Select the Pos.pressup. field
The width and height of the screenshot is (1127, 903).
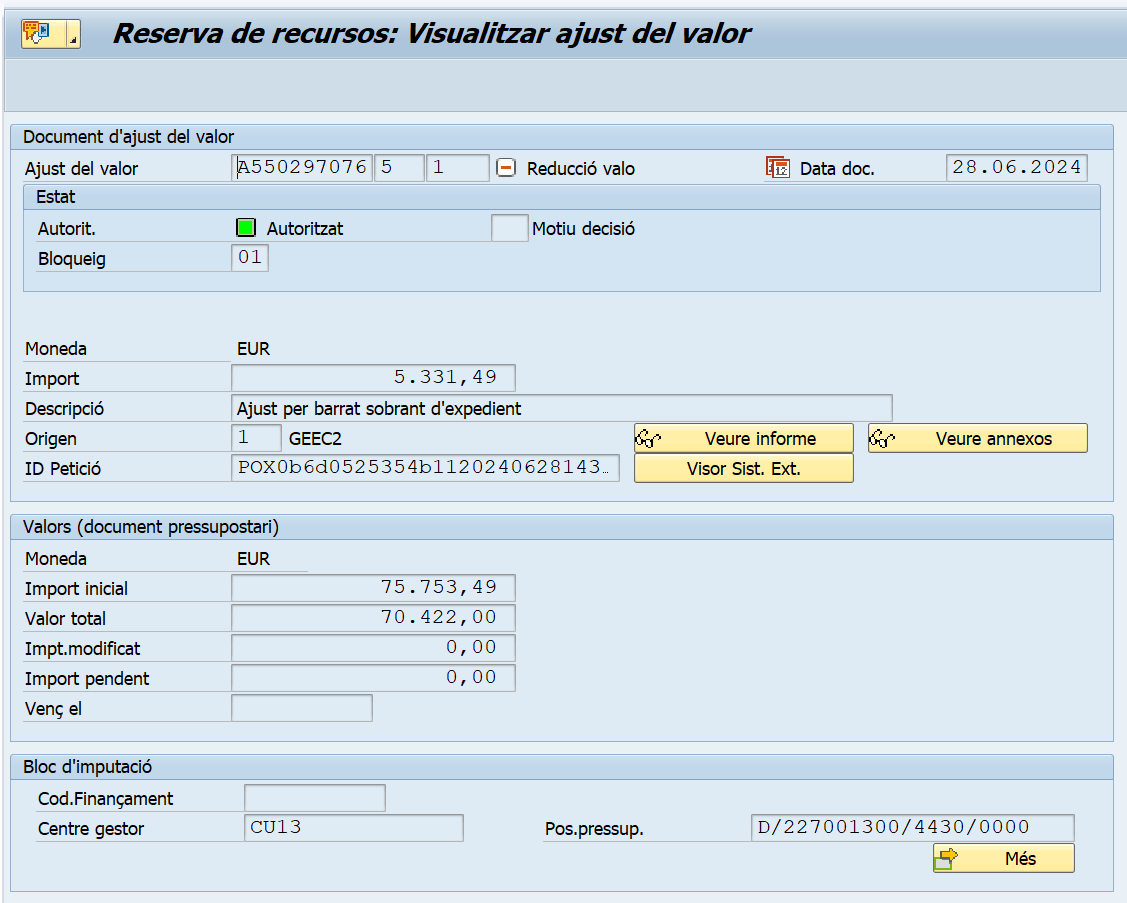click(x=912, y=828)
